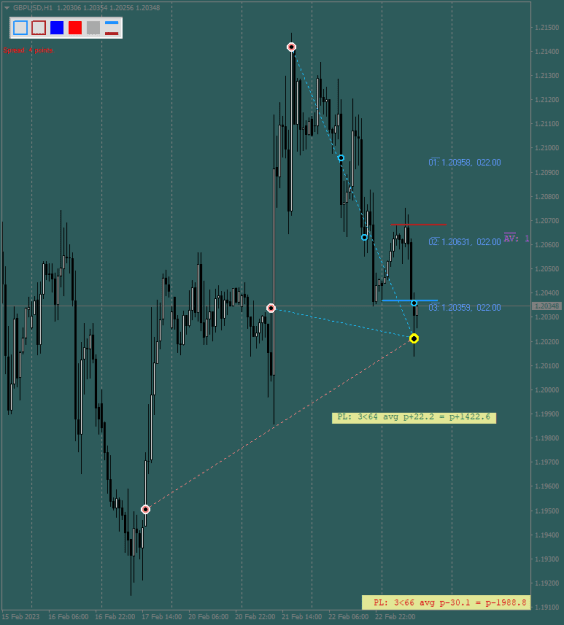Screen dimensions: 564x625
Task: Click 1.19100 on the price scale
Action: tap(547, 607)
